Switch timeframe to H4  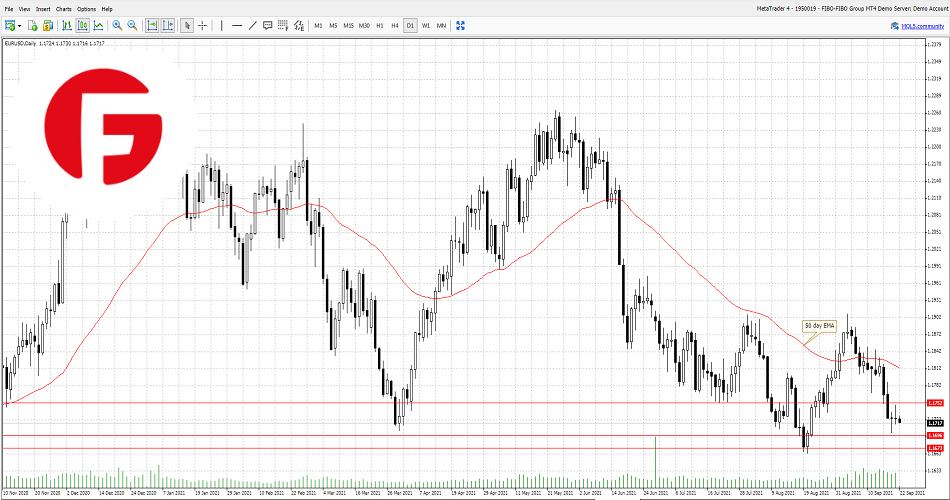395,25
